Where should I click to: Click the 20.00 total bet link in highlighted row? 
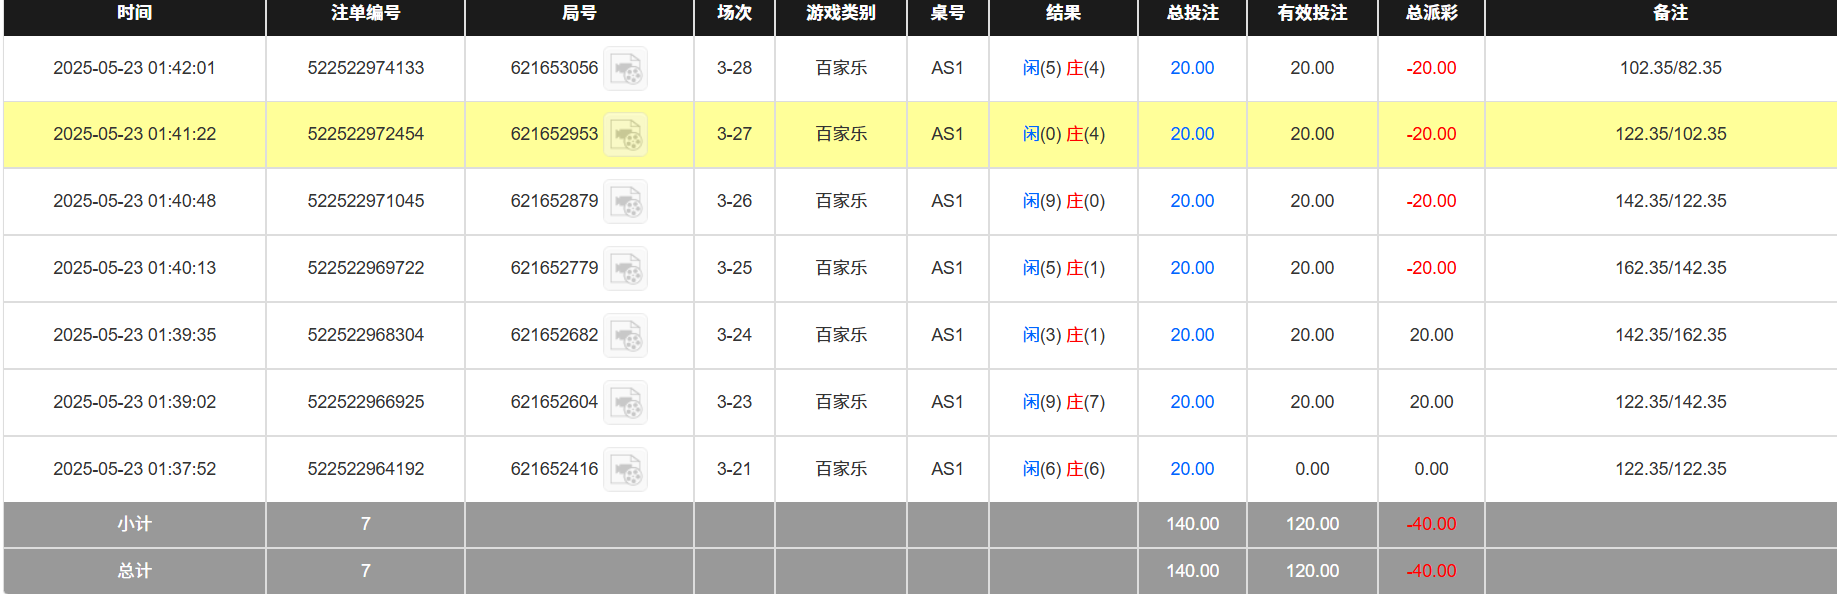coord(1192,134)
